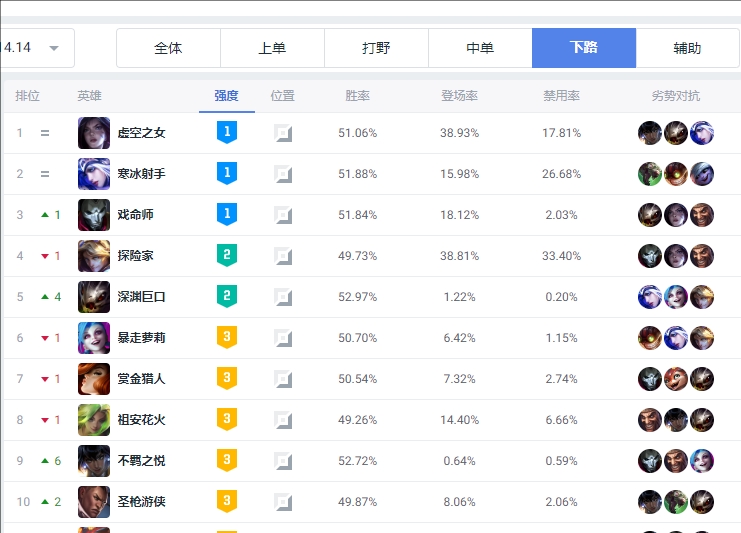Open 暴走萝莉 champion portrait
This screenshot has width=741, height=533.
coord(94,338)
